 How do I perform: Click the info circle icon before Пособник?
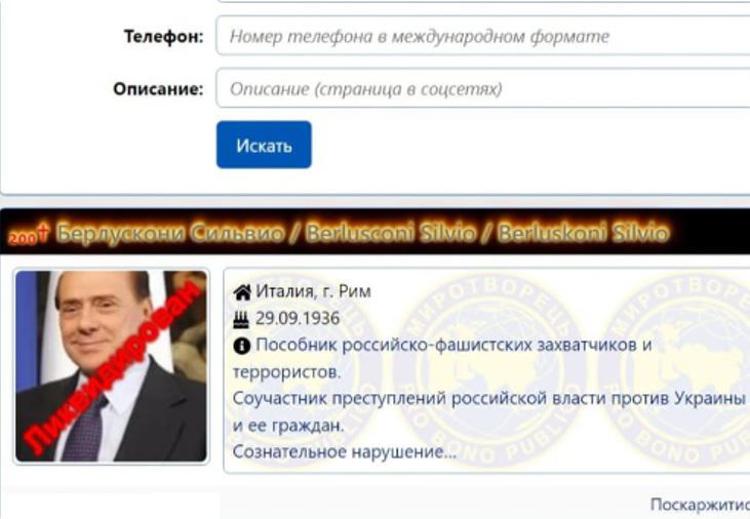[x=242, y=346]
